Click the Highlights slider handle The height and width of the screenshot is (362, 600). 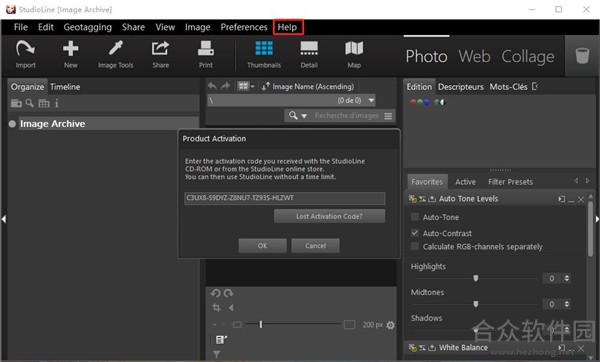476,278
